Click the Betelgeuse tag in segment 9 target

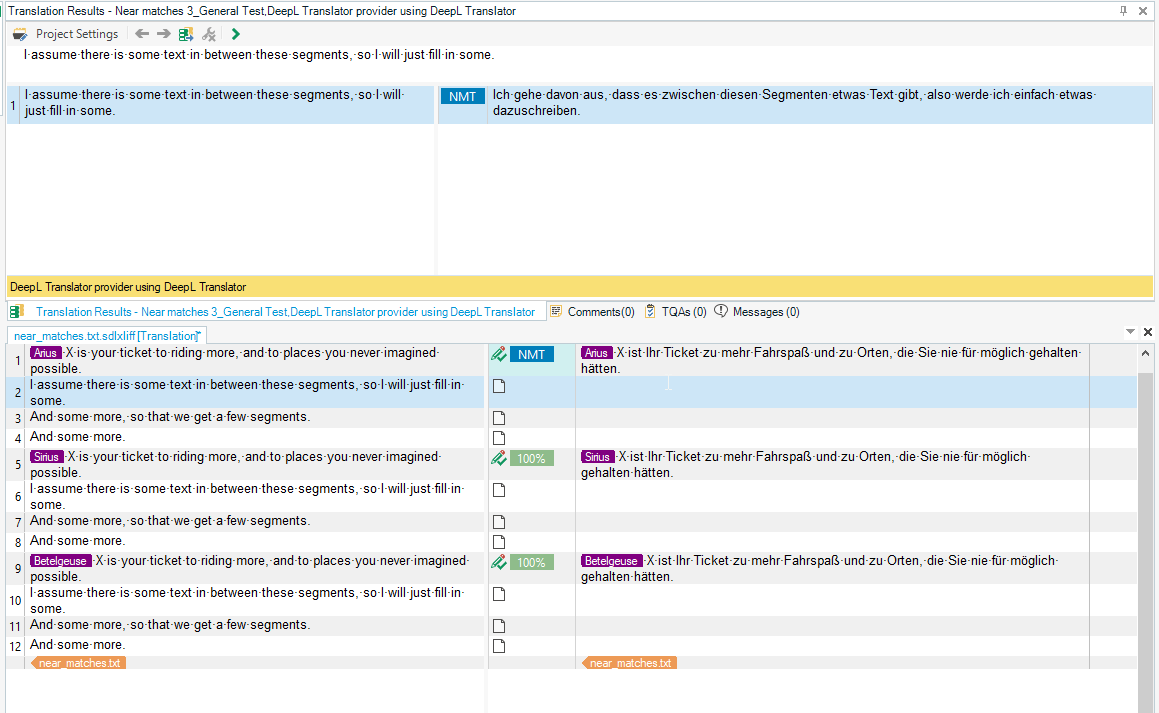[611, 561]
